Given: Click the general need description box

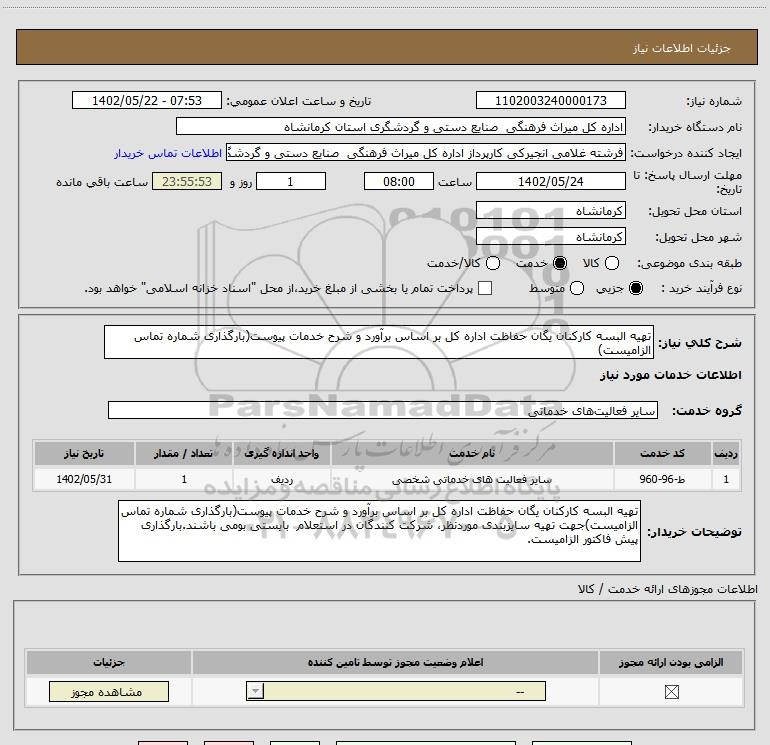Looking at the screenshot, I should point(379,342).
